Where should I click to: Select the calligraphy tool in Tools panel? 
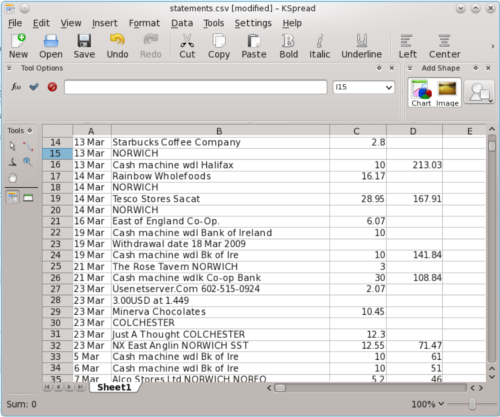coord(12,162)
